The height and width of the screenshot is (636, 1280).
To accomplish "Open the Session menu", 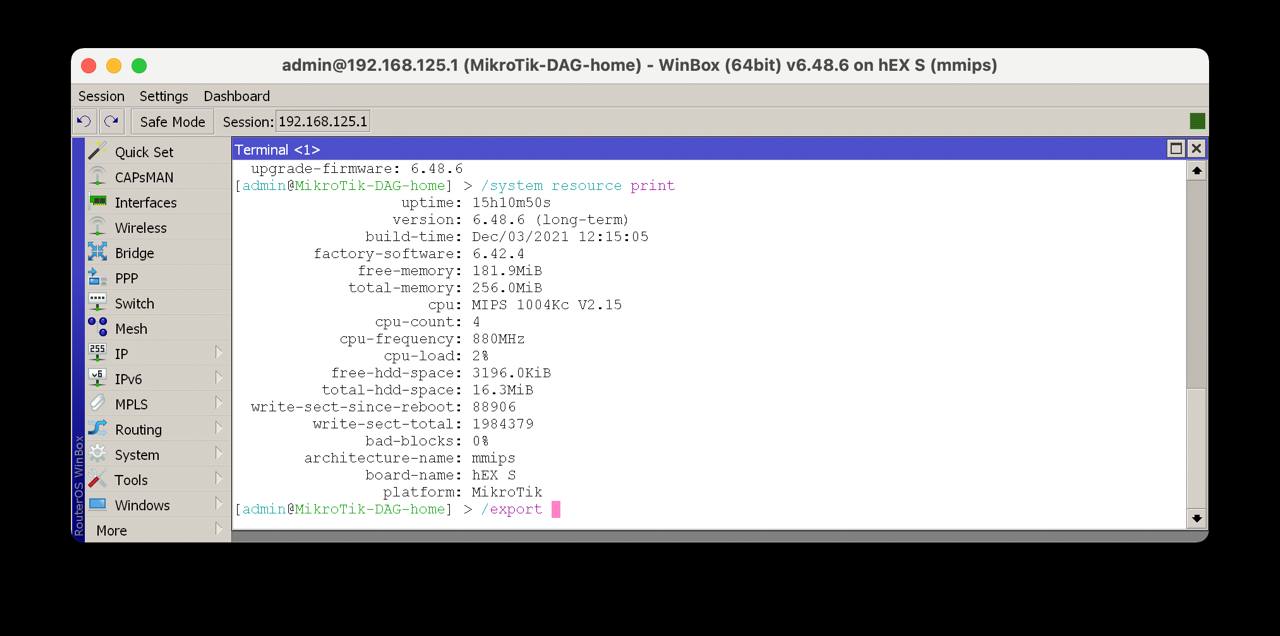I will (x=101, y=96).
